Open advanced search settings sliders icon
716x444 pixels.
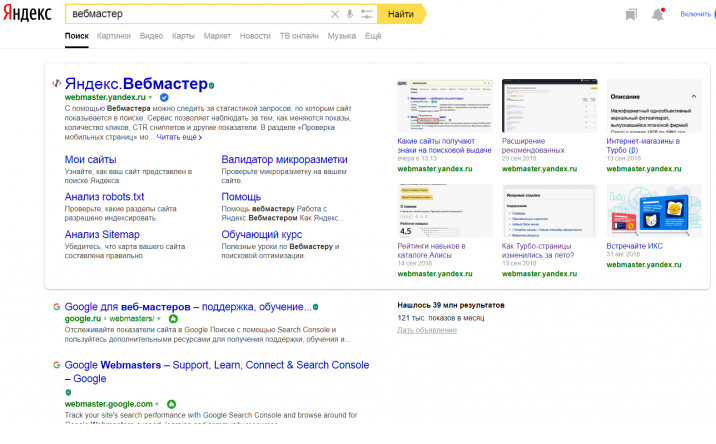coord(367,14)
